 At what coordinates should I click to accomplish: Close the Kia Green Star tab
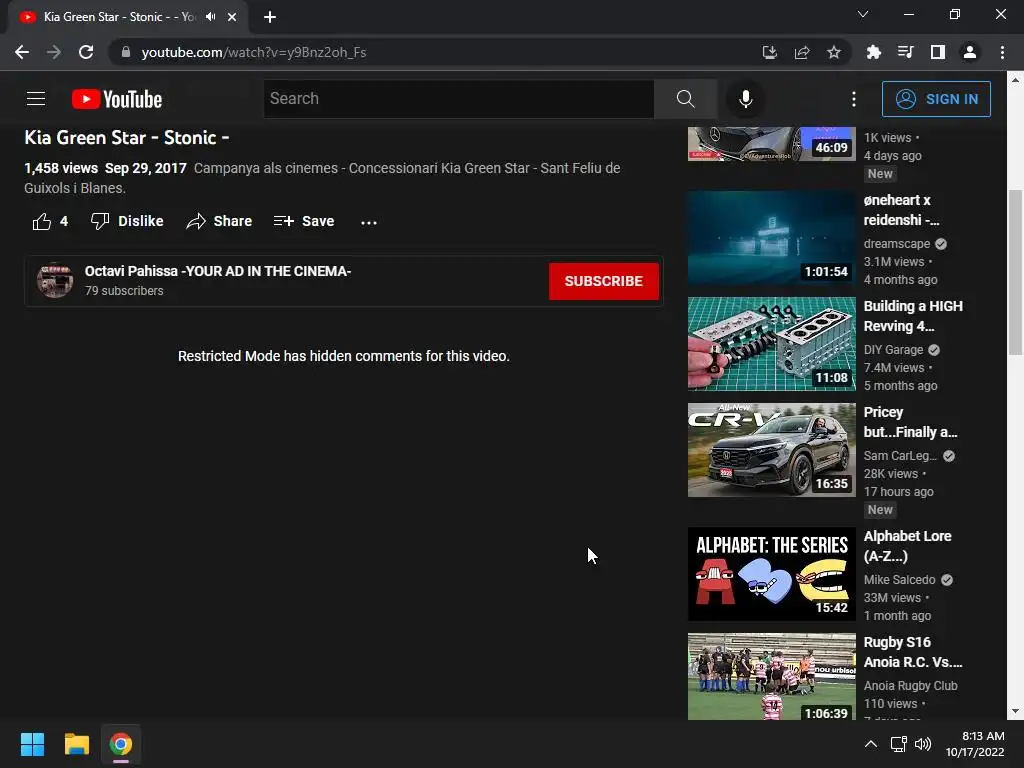click(232, 17)
